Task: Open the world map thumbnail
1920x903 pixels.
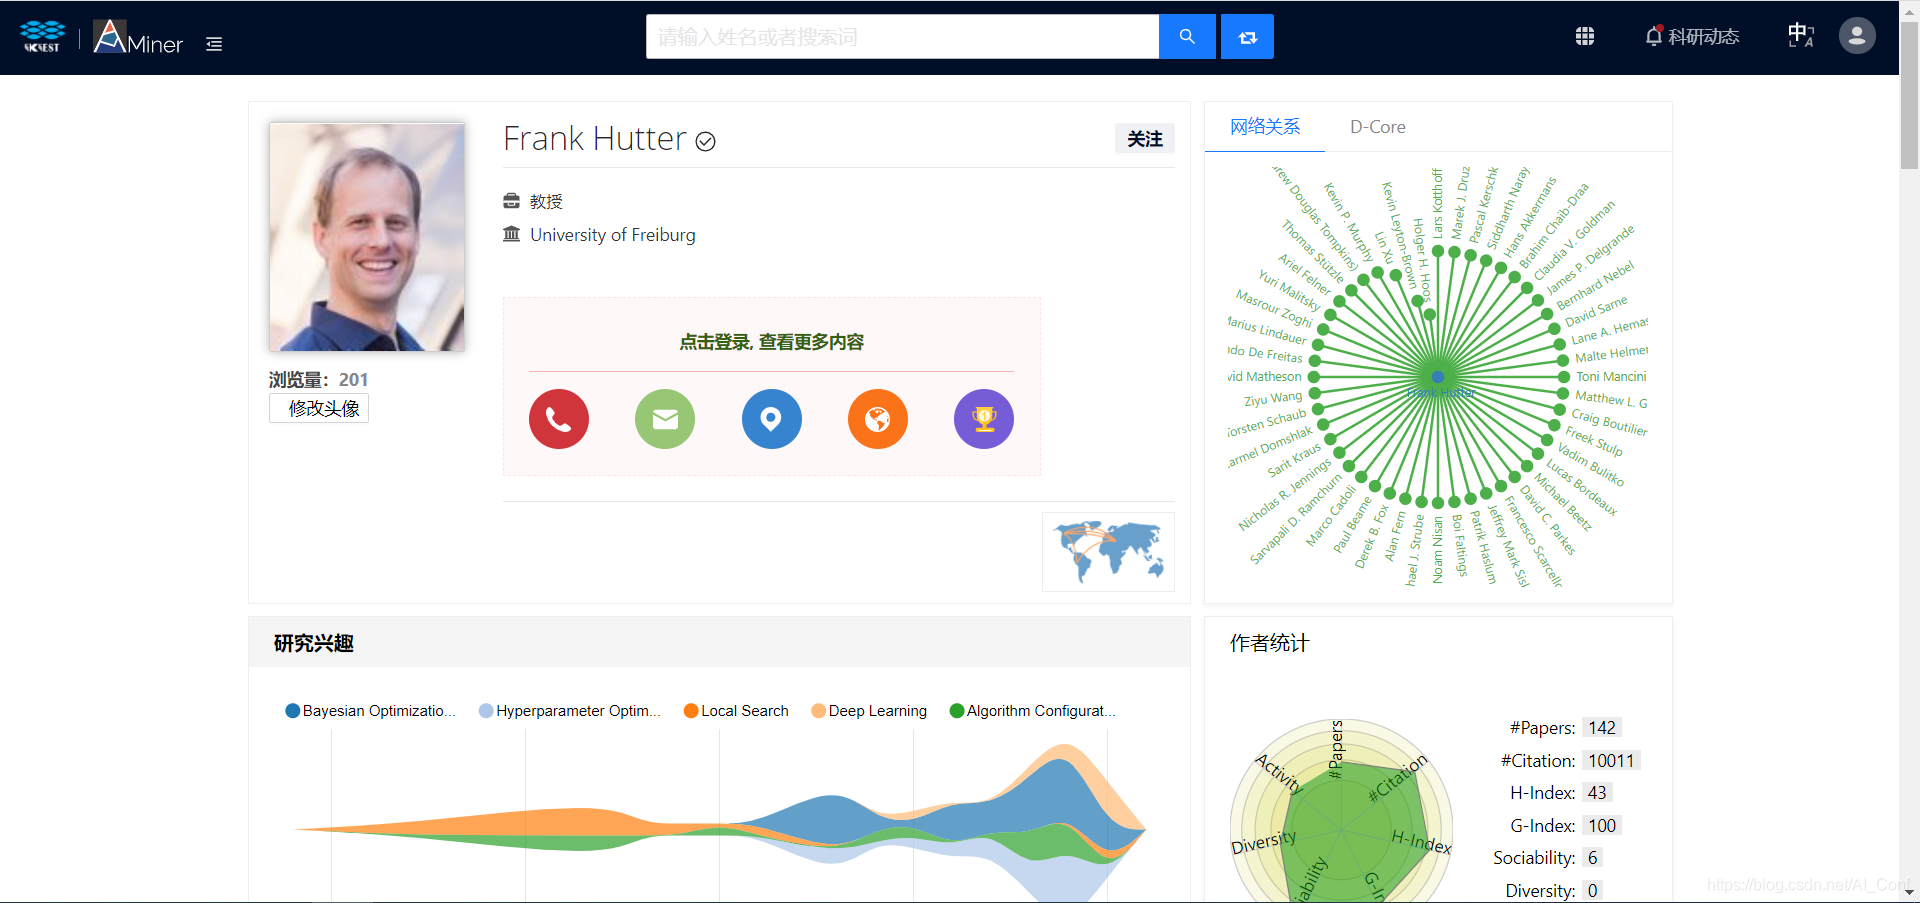Action: coord(1108,552)
